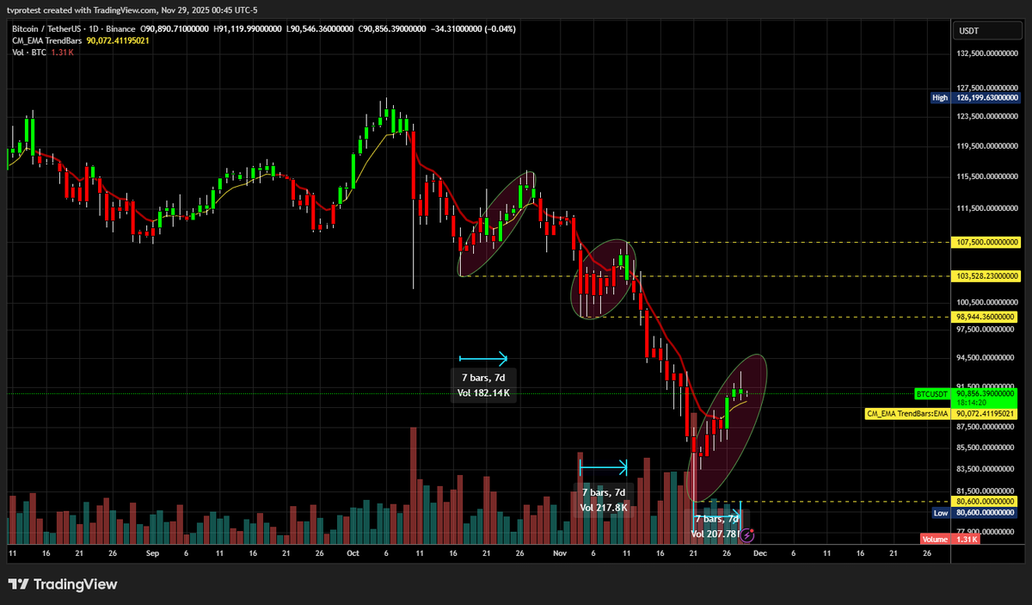
Task: Click the Low price marker label
Action: [940, 512]
